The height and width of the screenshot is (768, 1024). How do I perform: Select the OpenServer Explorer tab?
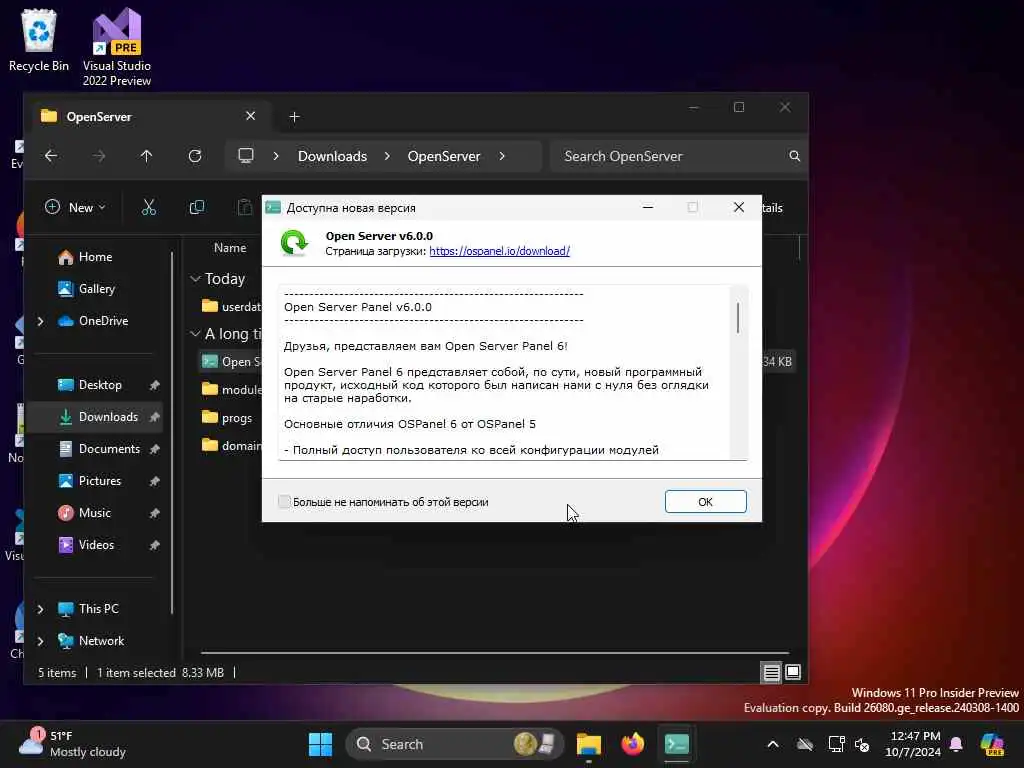click(x=150, y=117)
